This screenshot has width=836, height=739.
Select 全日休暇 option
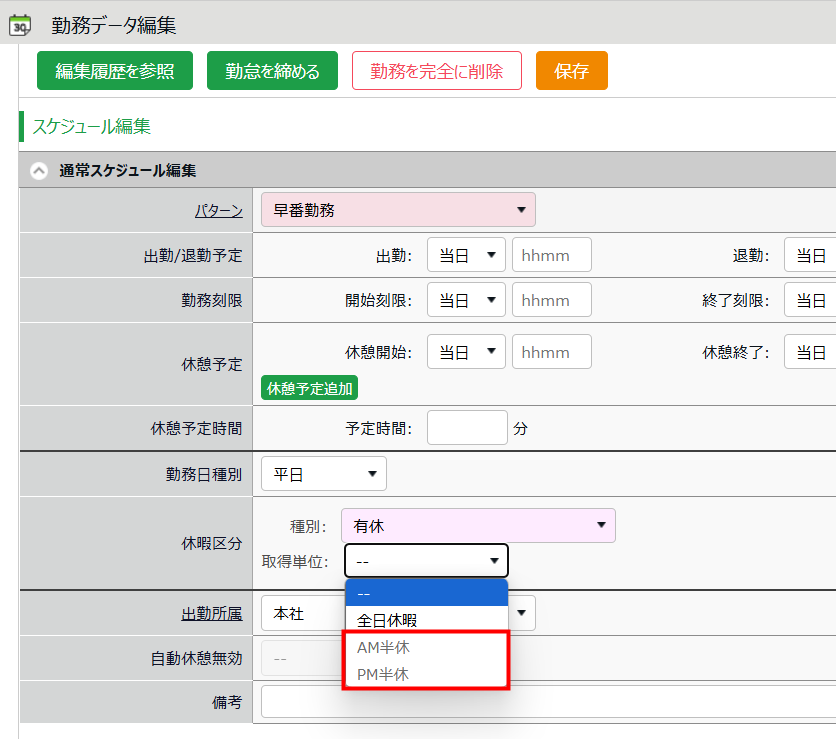(x=427, y=620)
